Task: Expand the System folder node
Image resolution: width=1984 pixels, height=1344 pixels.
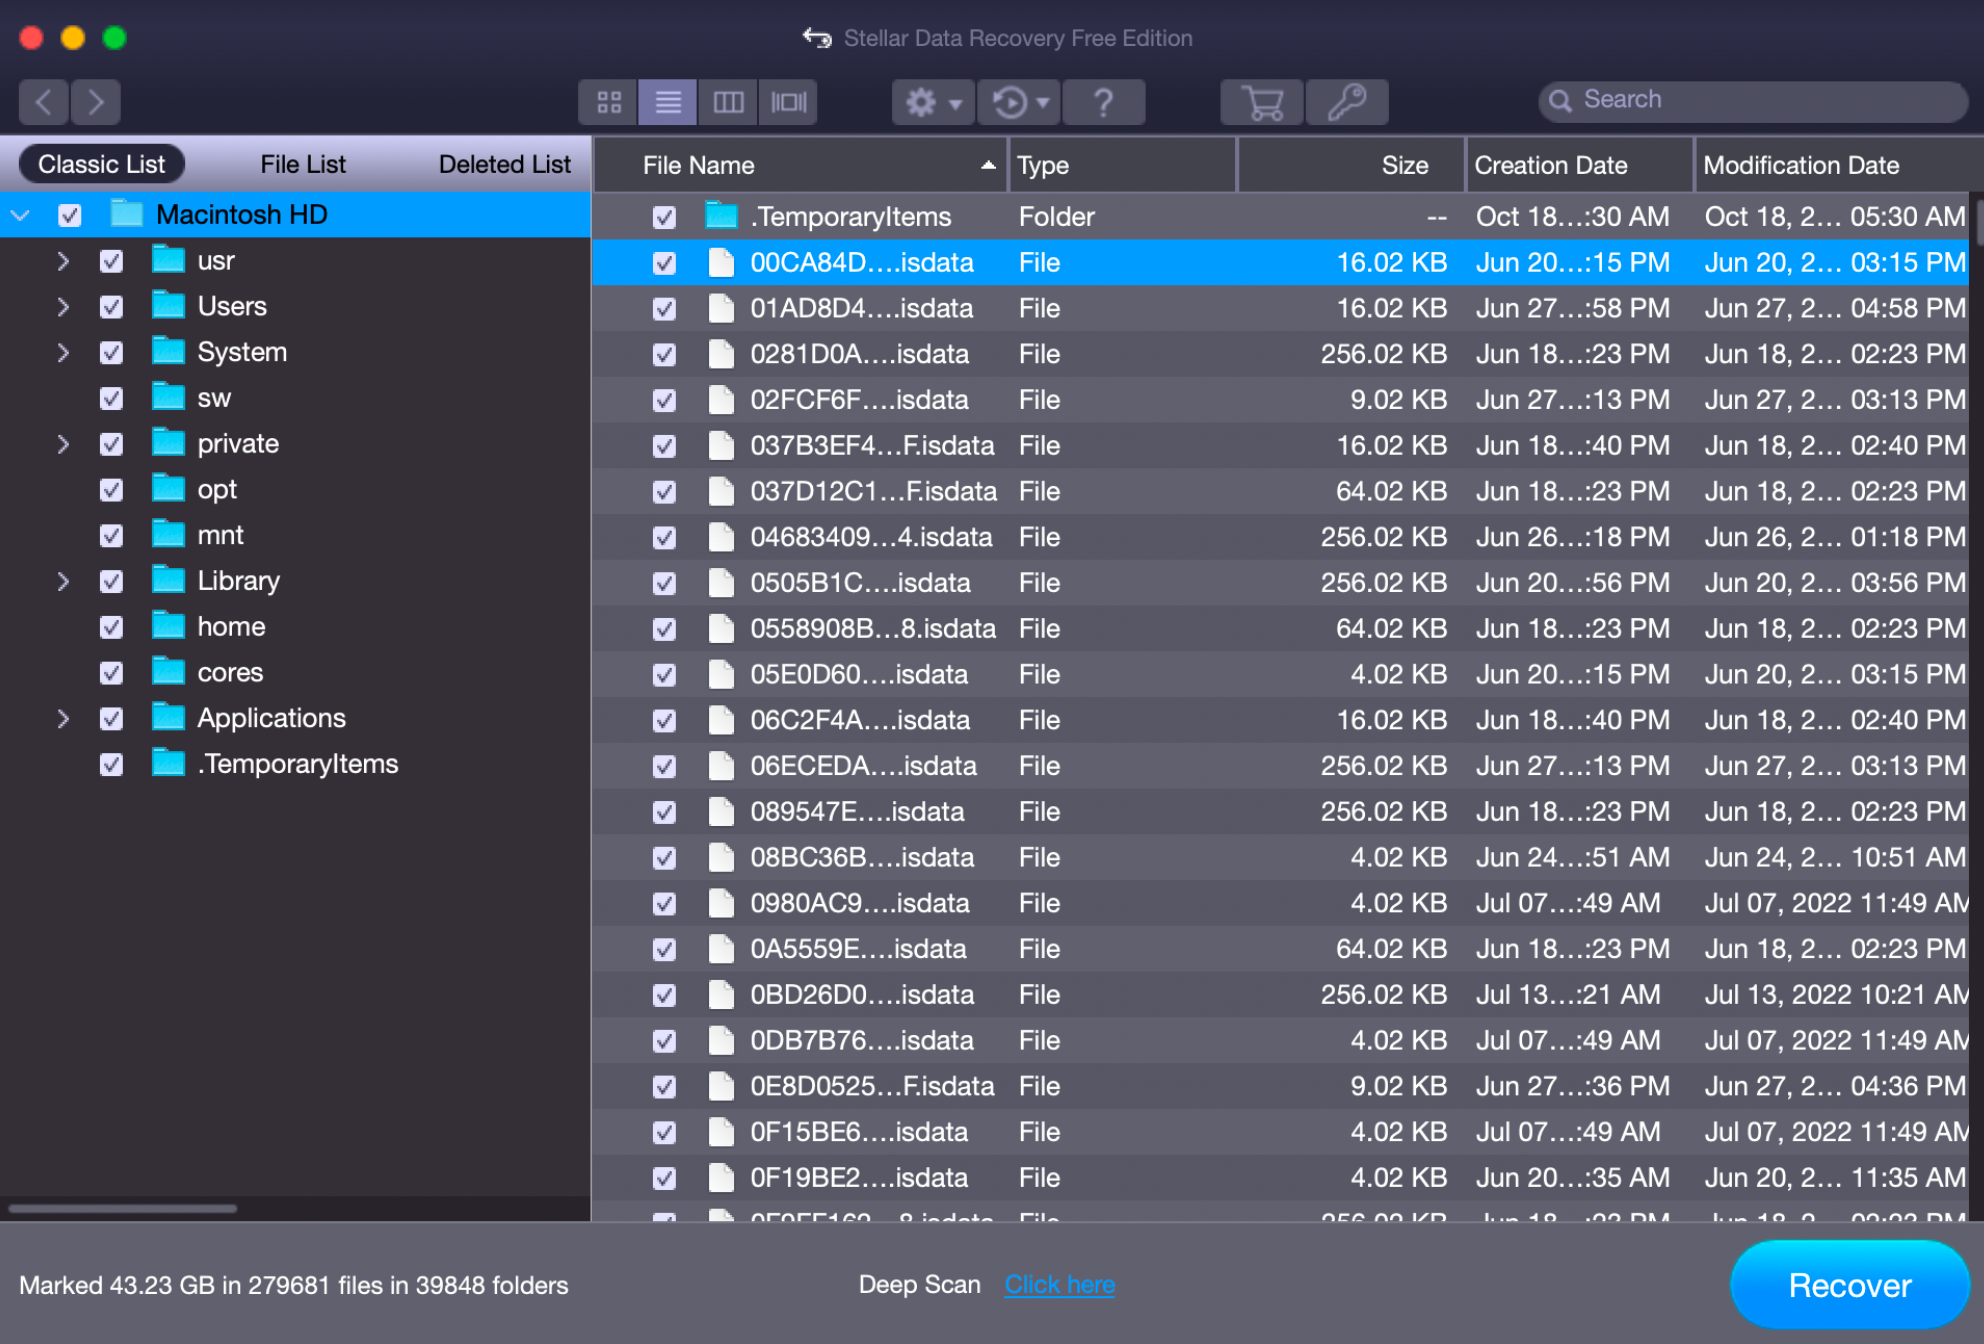Action: (x=63, y=353)
